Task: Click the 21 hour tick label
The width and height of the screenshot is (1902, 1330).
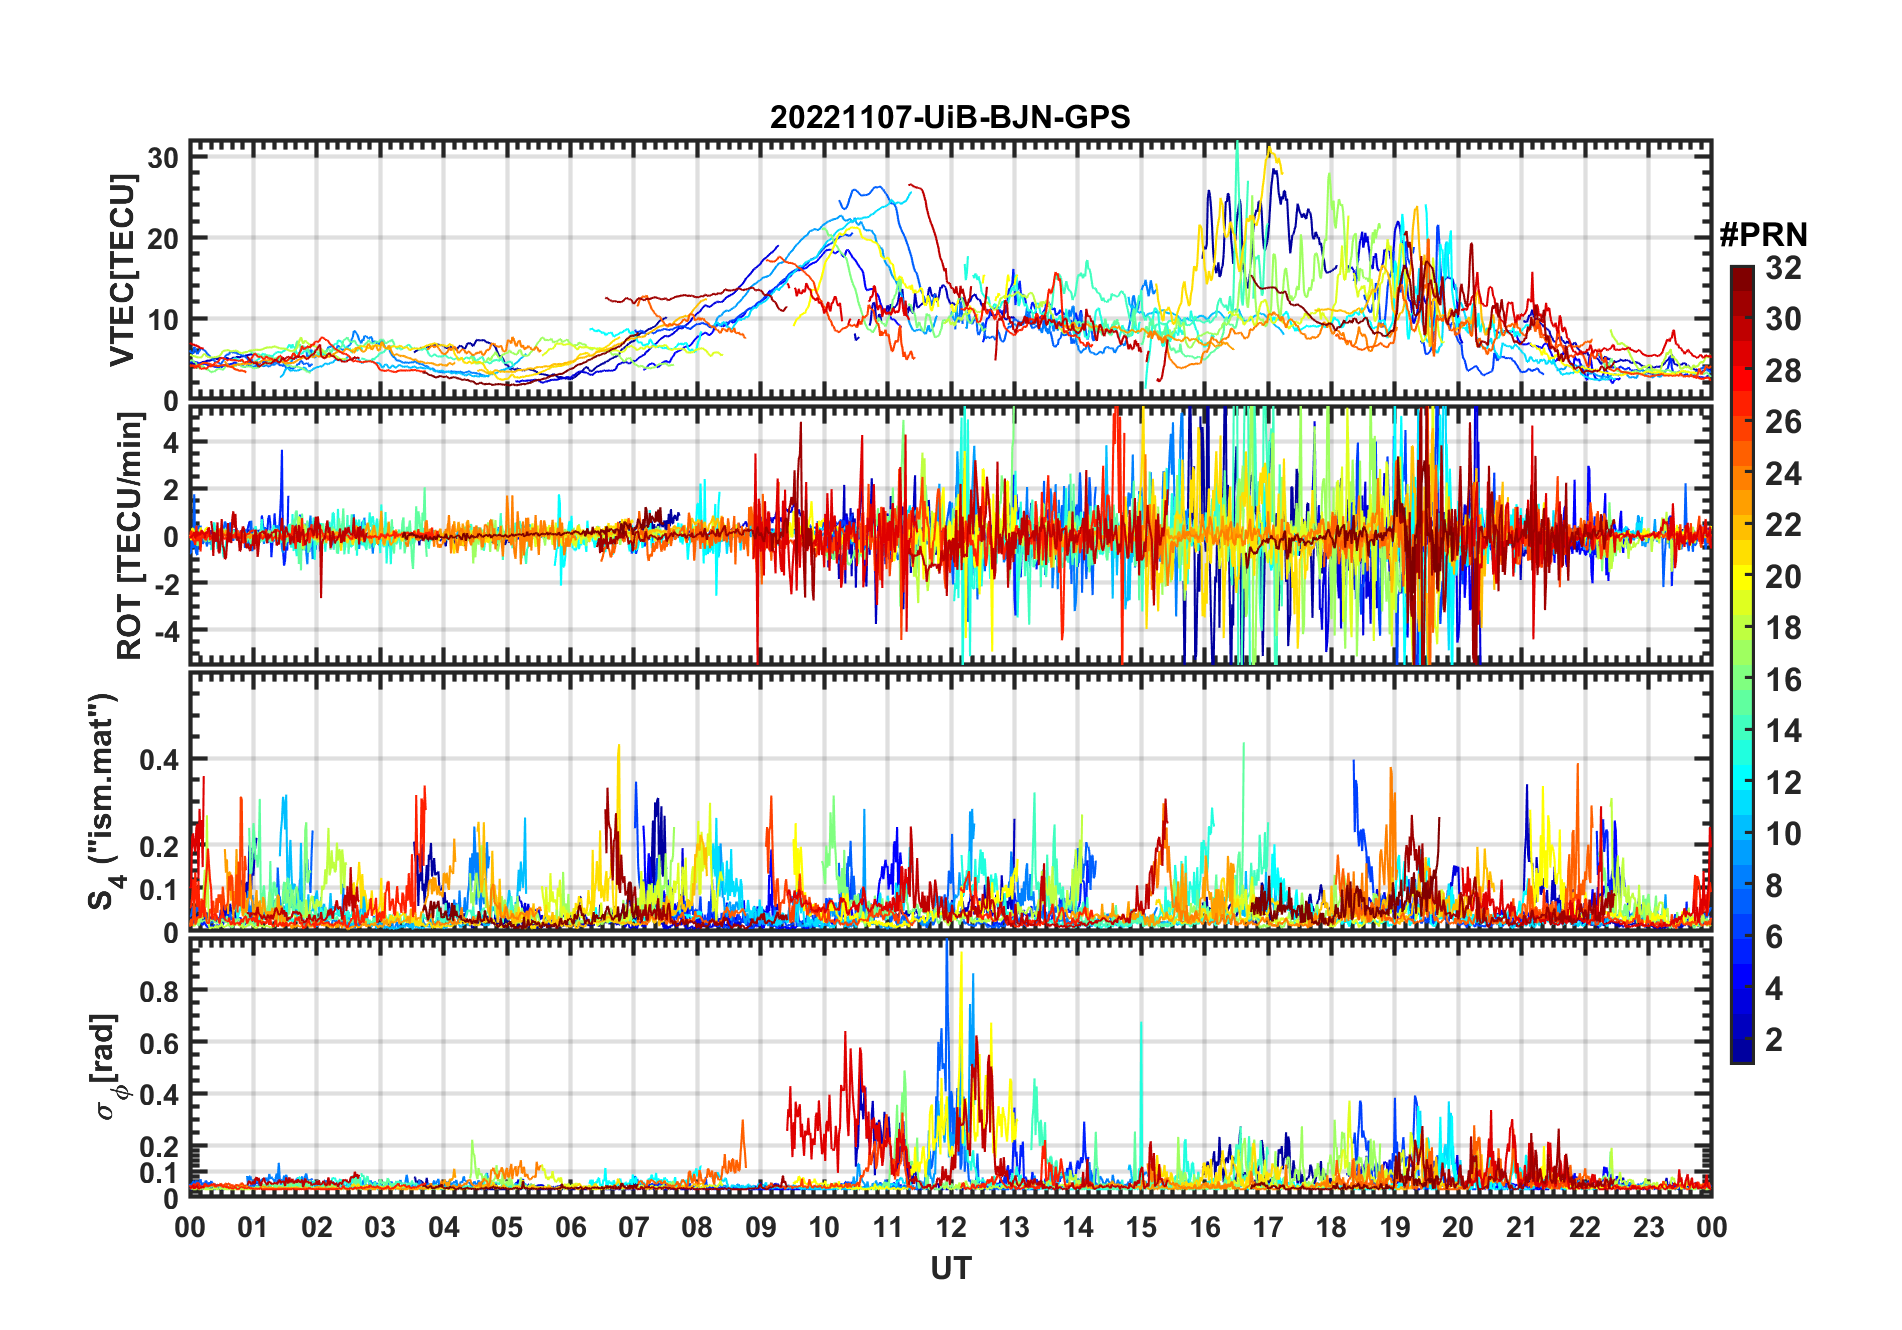Action: (x=1521, y=1227)
